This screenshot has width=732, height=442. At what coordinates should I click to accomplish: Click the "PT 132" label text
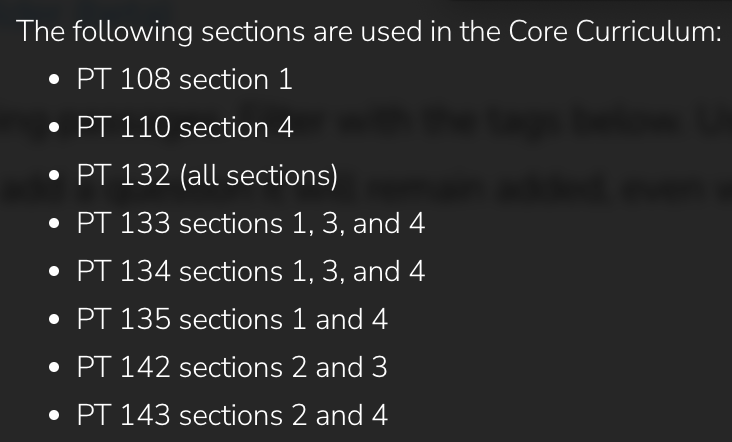[x=124, y=176]
